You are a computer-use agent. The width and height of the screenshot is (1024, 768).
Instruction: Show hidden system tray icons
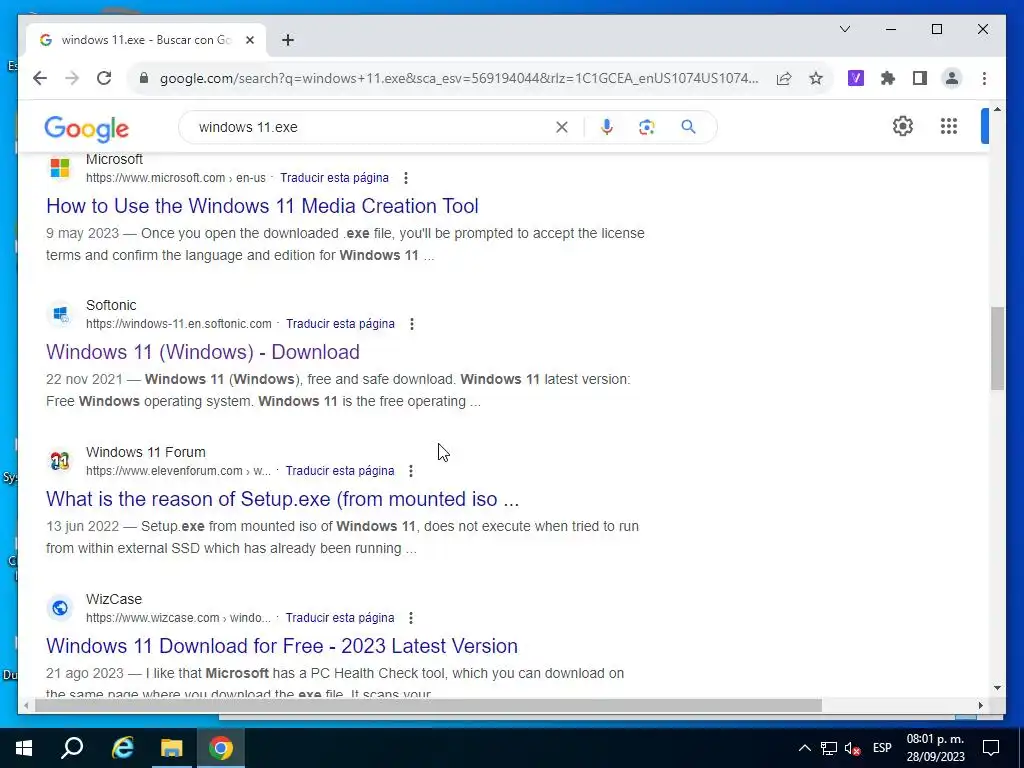(805, 748)
